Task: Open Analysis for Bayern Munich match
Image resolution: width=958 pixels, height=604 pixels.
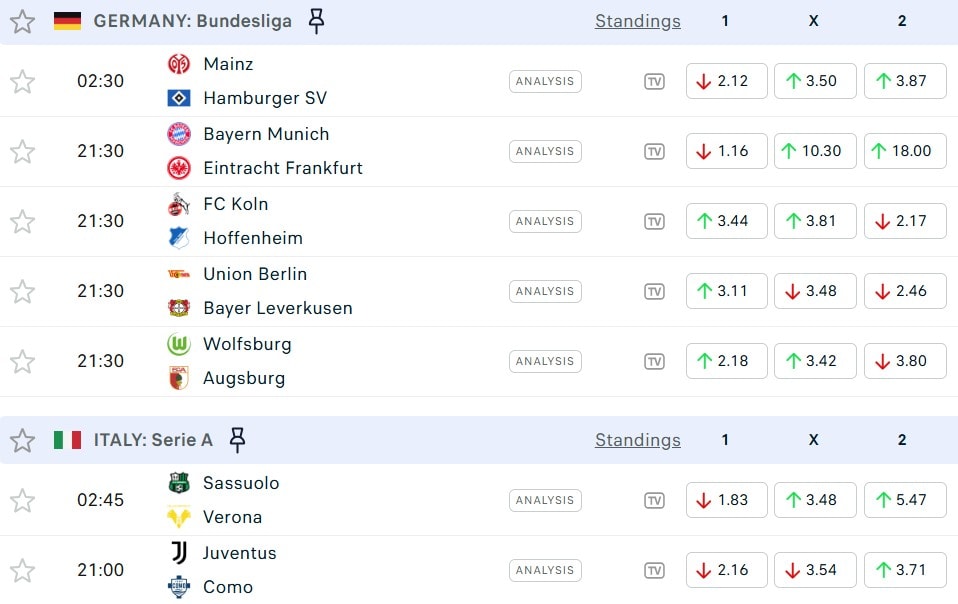Action: (x=545, y=151)
